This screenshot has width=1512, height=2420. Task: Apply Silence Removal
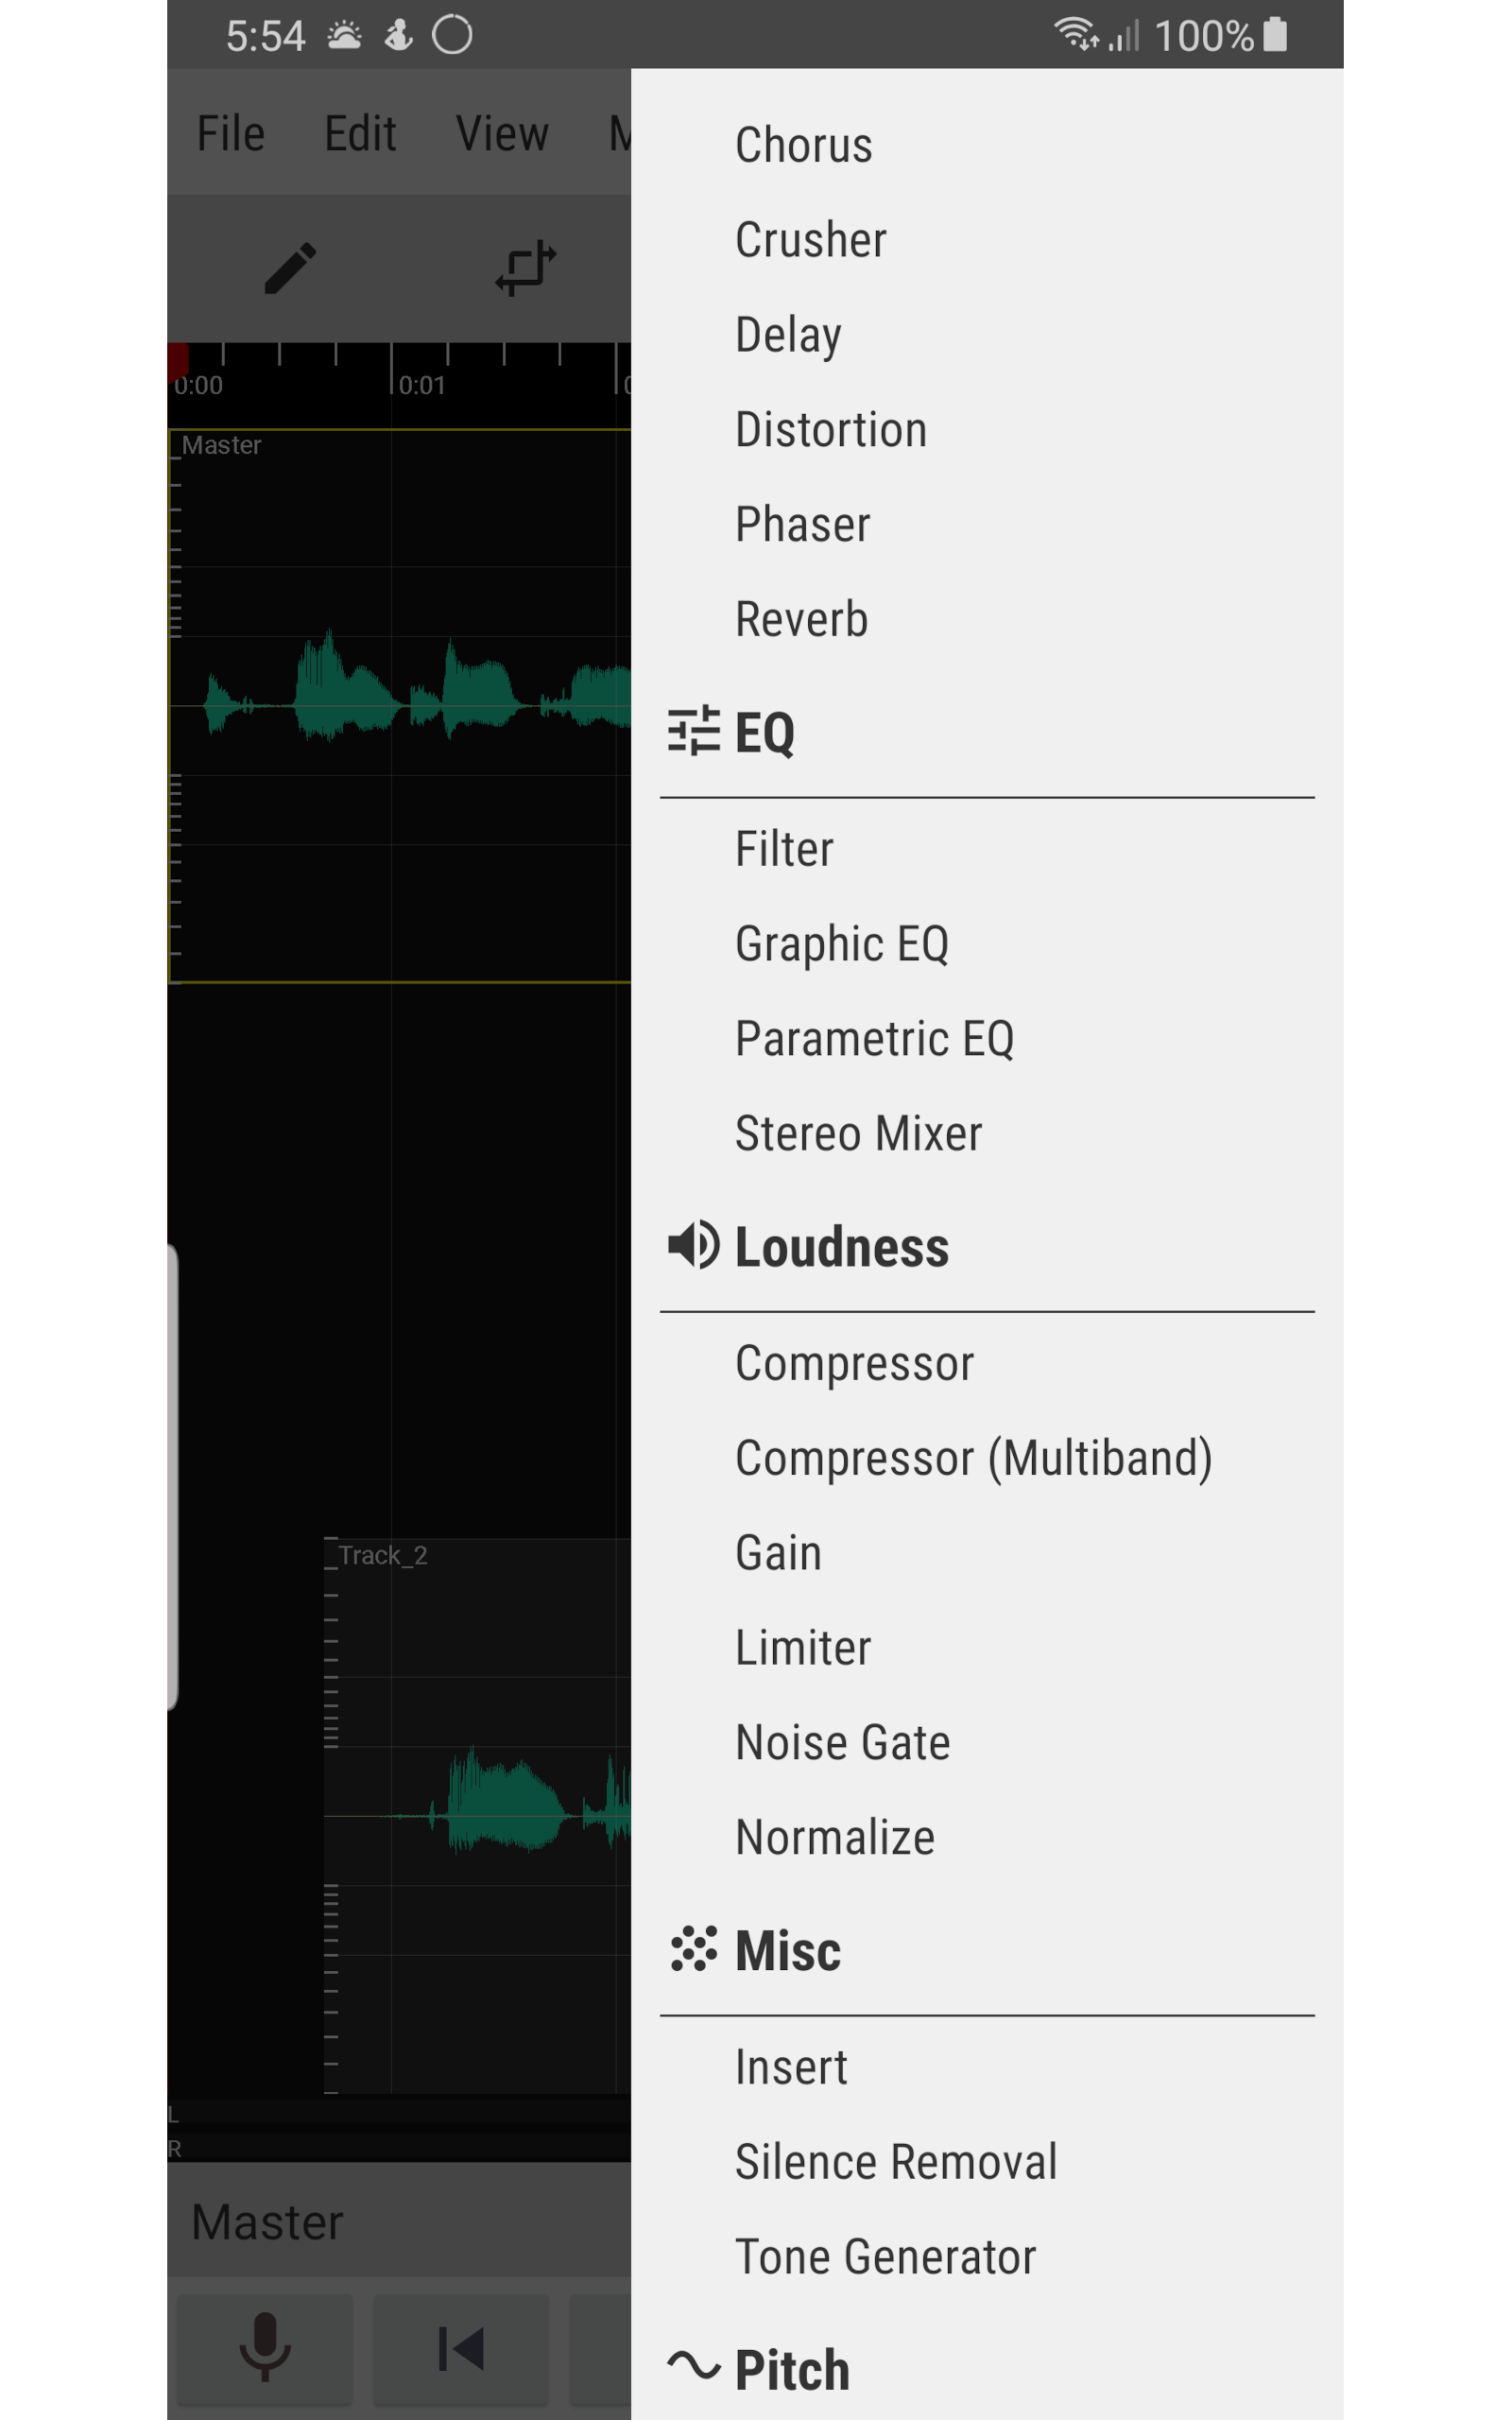tap(895, 2161)
